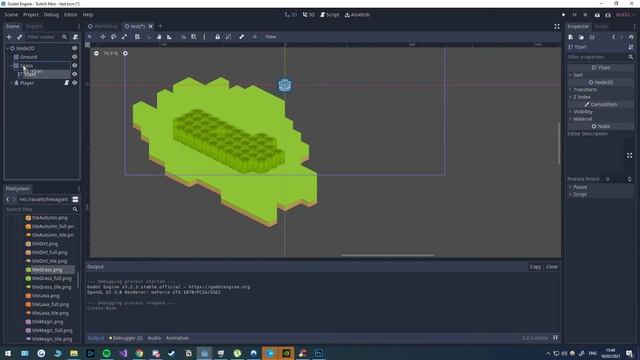Toggle smart snap in the viewport toolbar

click(x=183, y=37)
